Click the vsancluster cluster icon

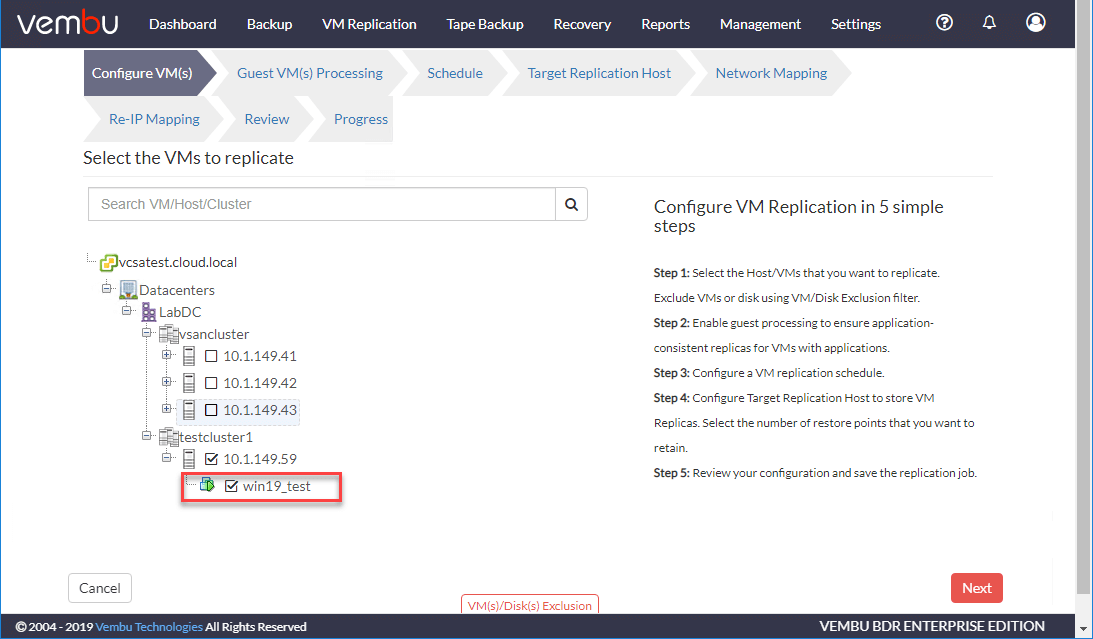tap(169, 334)
